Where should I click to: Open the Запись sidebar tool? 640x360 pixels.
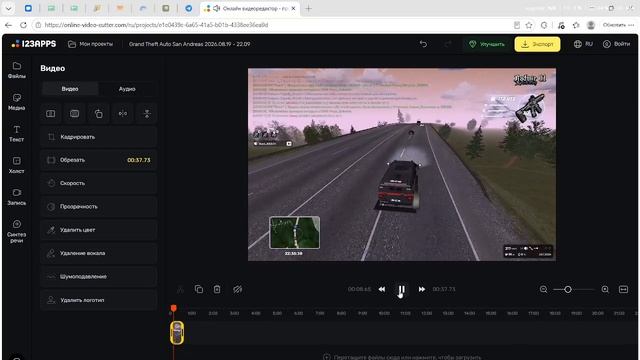pos(17,197)
